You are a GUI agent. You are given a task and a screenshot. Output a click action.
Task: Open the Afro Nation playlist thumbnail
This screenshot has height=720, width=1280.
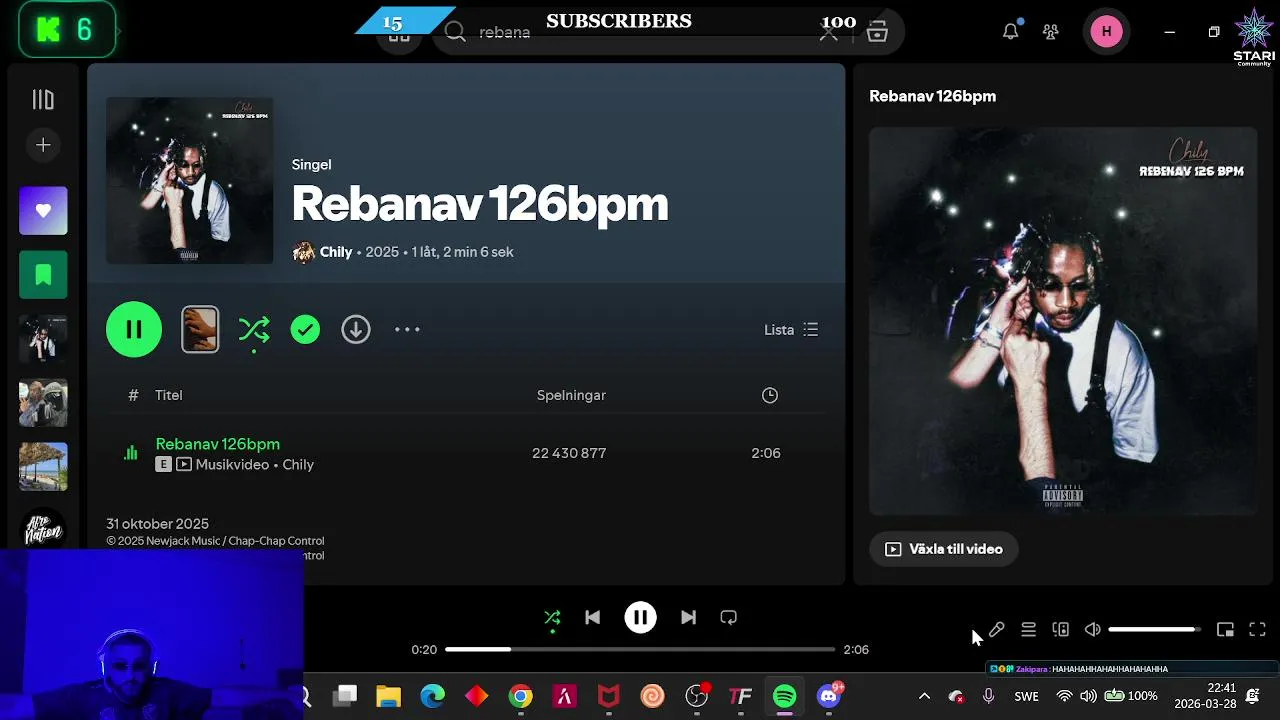(x=43, y=529)
